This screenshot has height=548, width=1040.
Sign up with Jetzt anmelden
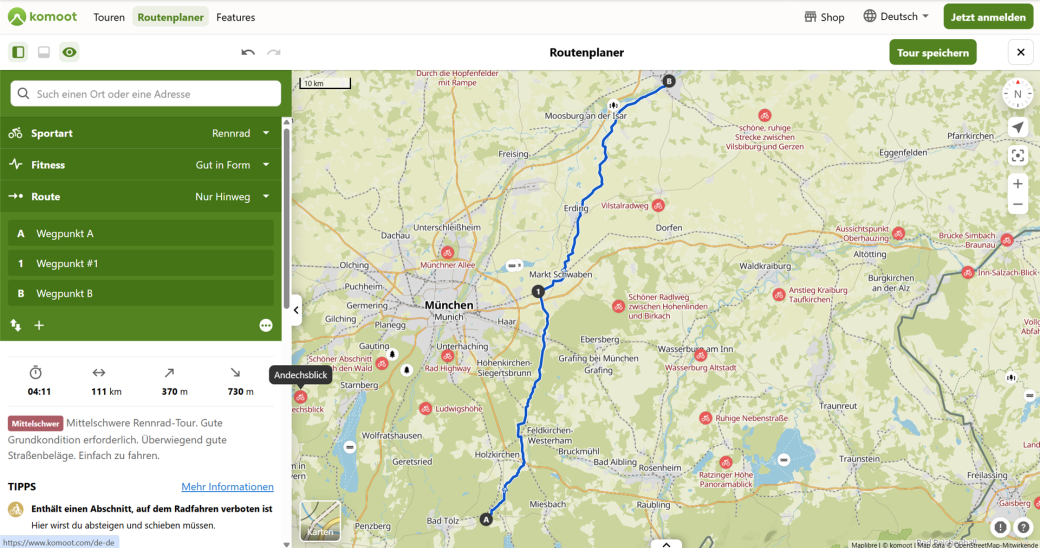tap(988, 17)
